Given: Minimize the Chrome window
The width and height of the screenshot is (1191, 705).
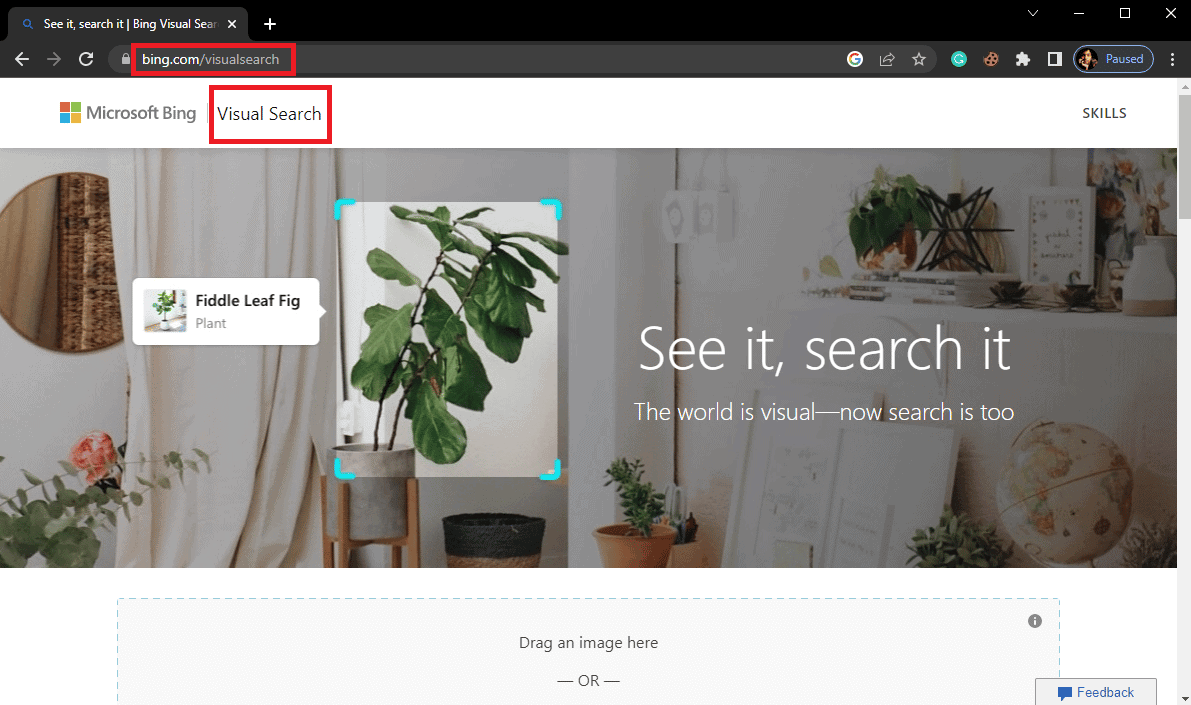Looking at the screenshot, I should click(1079, 13).
